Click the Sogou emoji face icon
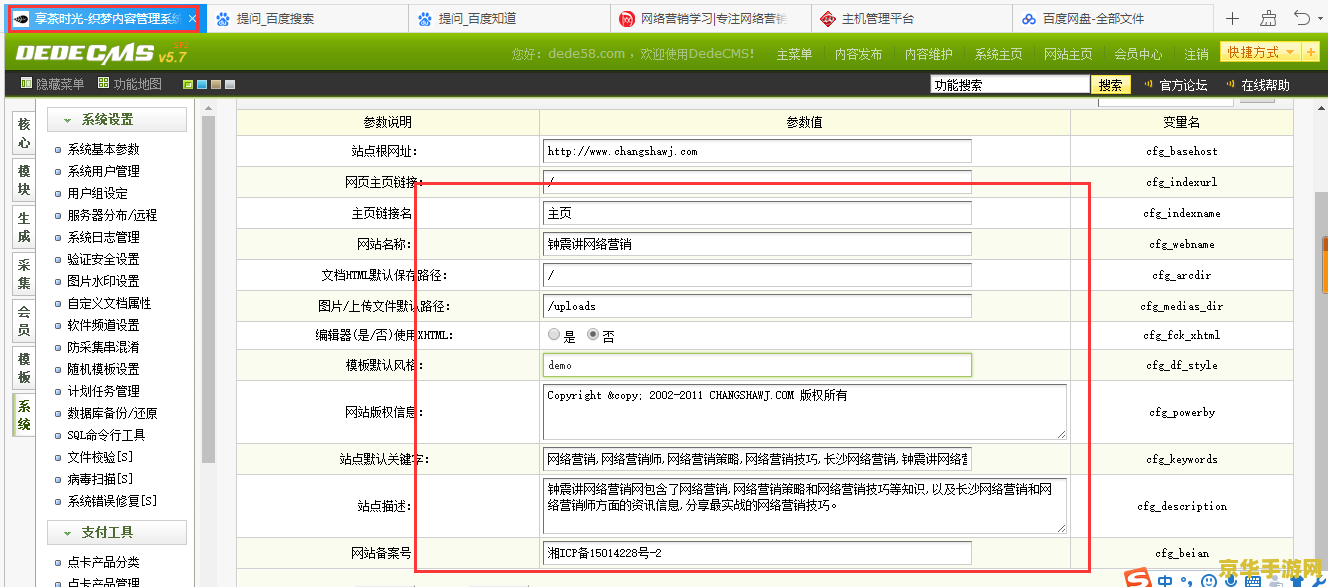Viewport: 1328px width, 587px height. click(x=1209, y=580)
